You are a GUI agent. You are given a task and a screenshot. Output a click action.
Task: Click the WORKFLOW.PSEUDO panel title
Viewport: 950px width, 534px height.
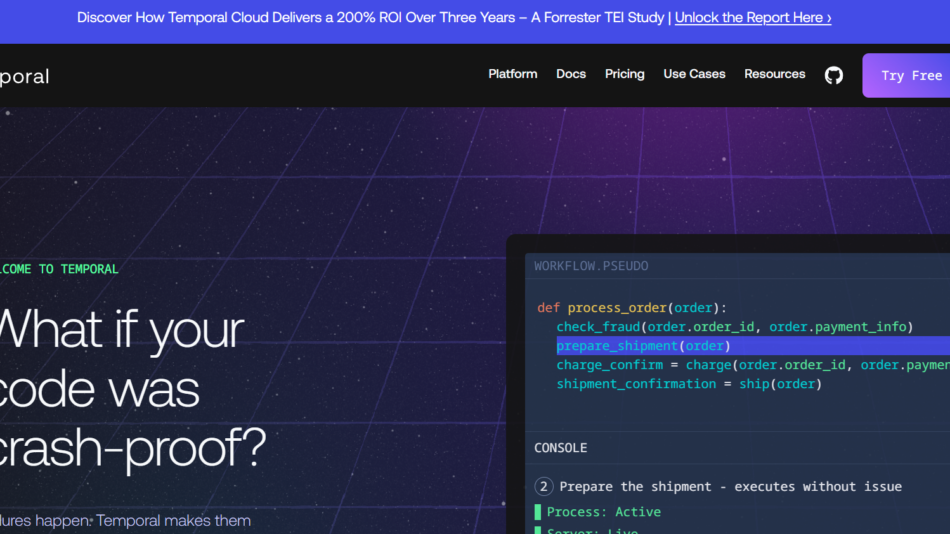pos(591,266)
